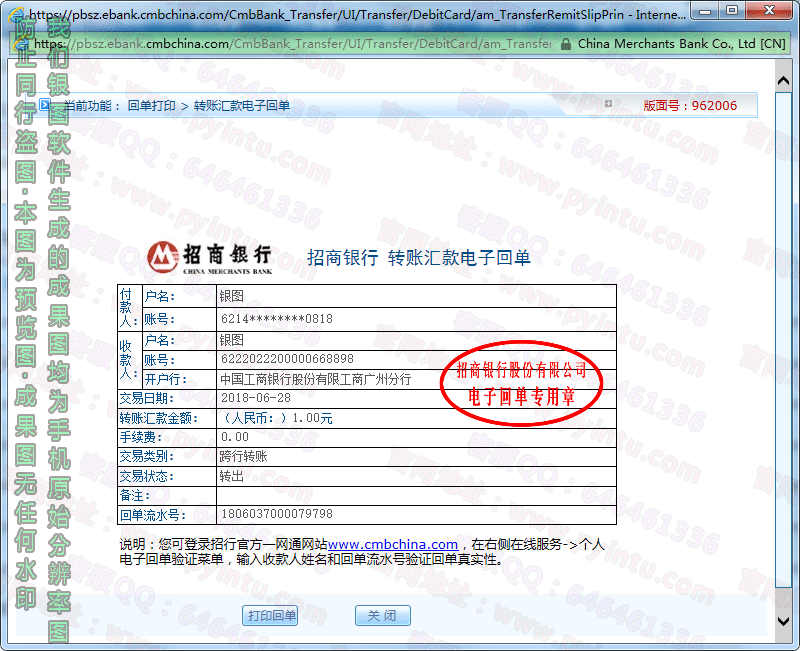The height and width of the screenshot is (651, 800).
Task: Click the Internet Explorer icon in title bar
Action: coord(17,14)
